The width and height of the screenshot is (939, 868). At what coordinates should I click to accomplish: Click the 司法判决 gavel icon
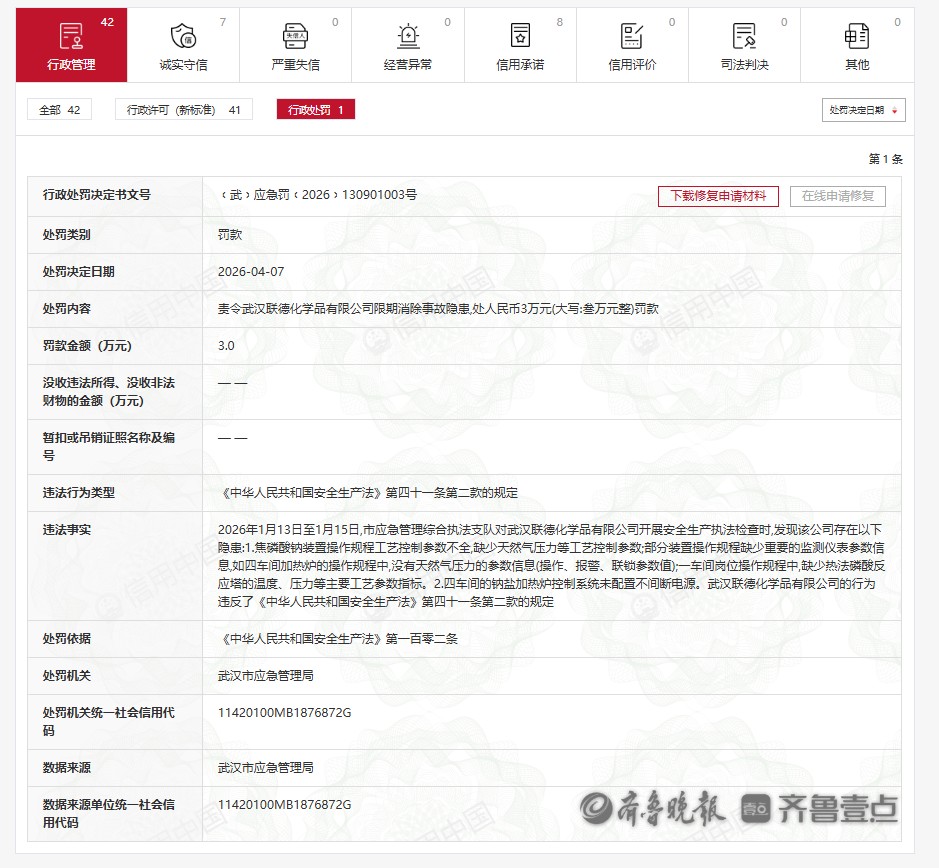[744, 37]
